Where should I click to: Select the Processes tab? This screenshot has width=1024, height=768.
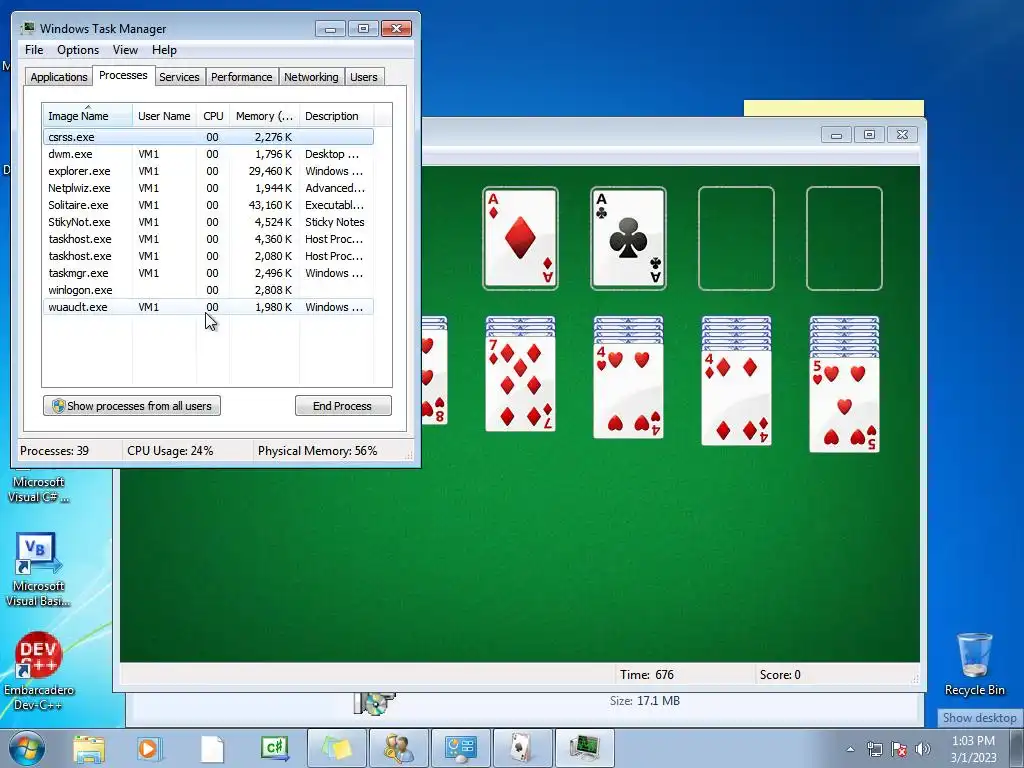[123, 76]
